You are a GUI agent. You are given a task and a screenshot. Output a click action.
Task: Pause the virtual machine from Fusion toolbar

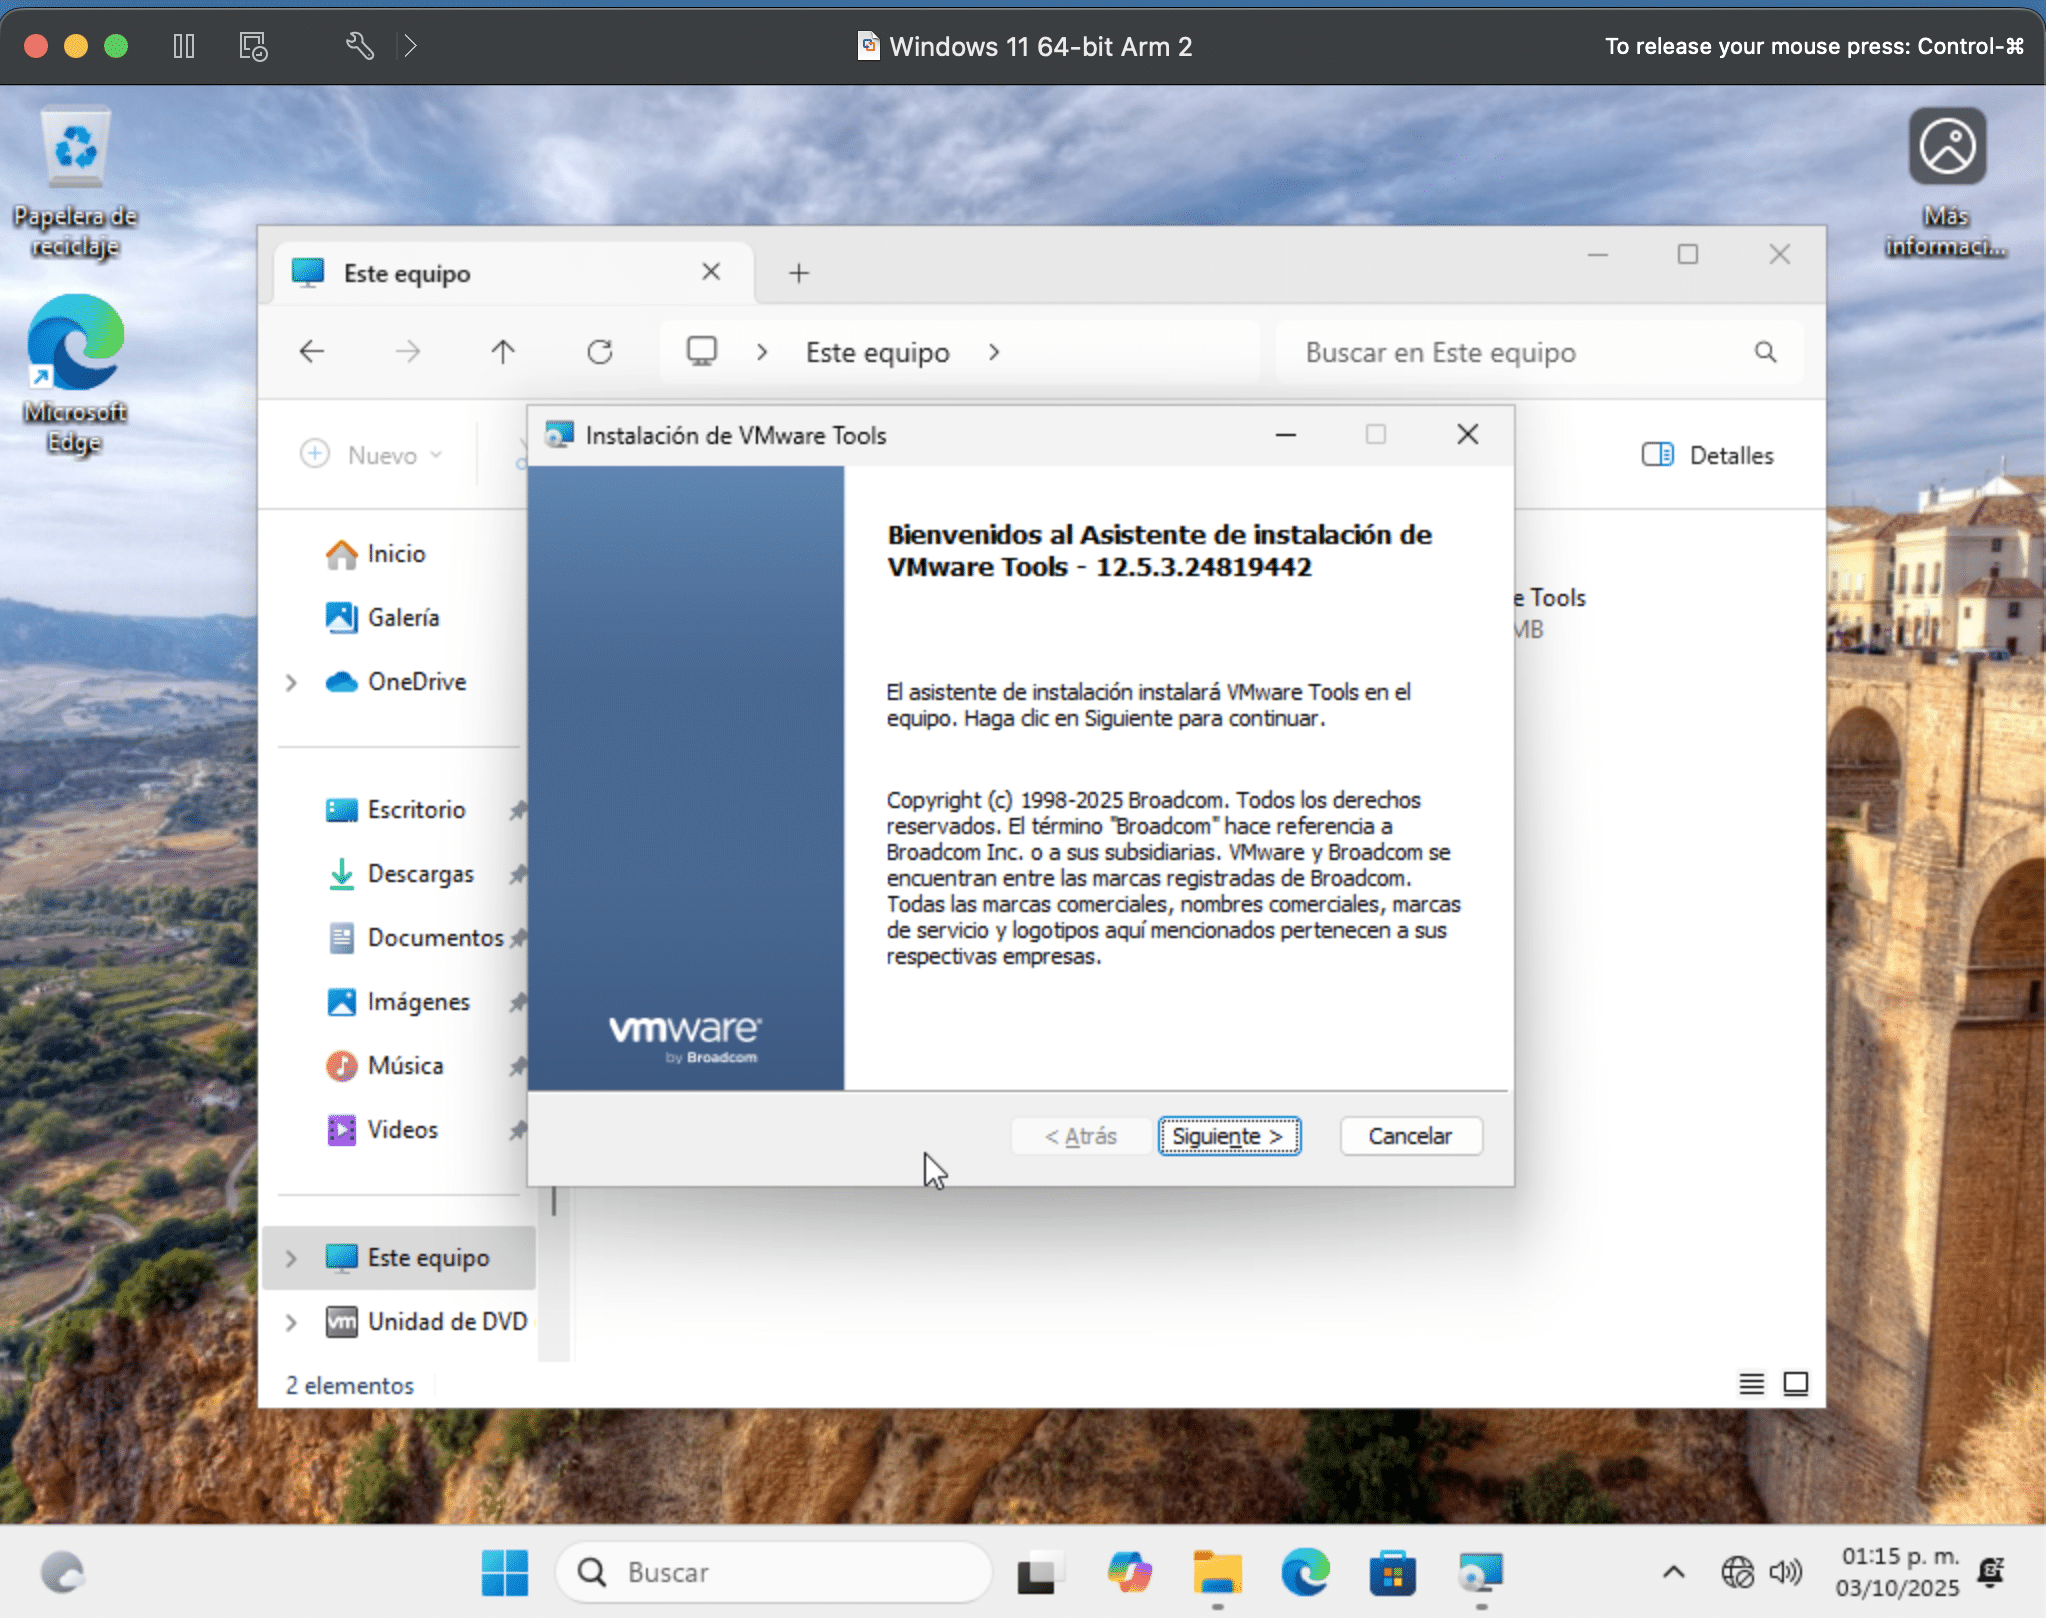pyautogui.click(x=184, y=45)
